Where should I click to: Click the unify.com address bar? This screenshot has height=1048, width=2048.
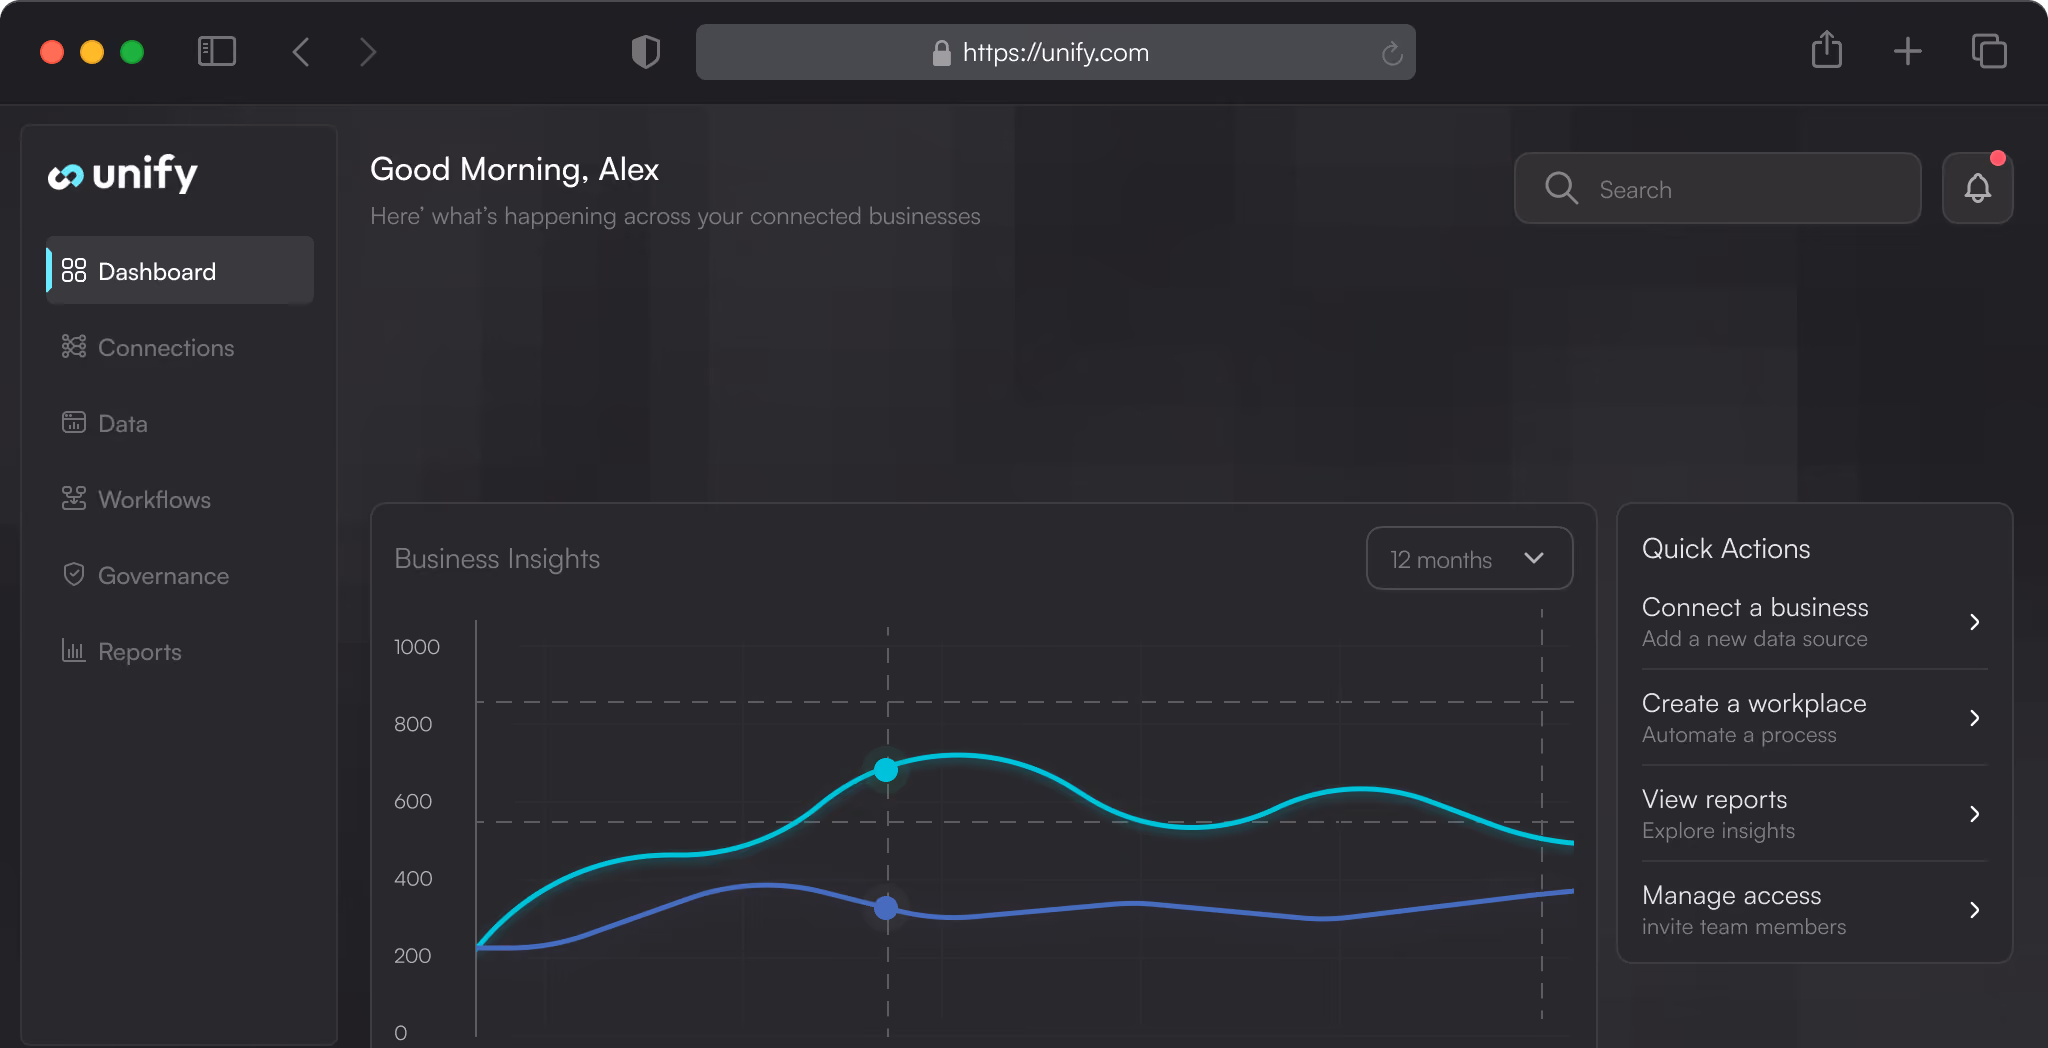pos(1055,52)
